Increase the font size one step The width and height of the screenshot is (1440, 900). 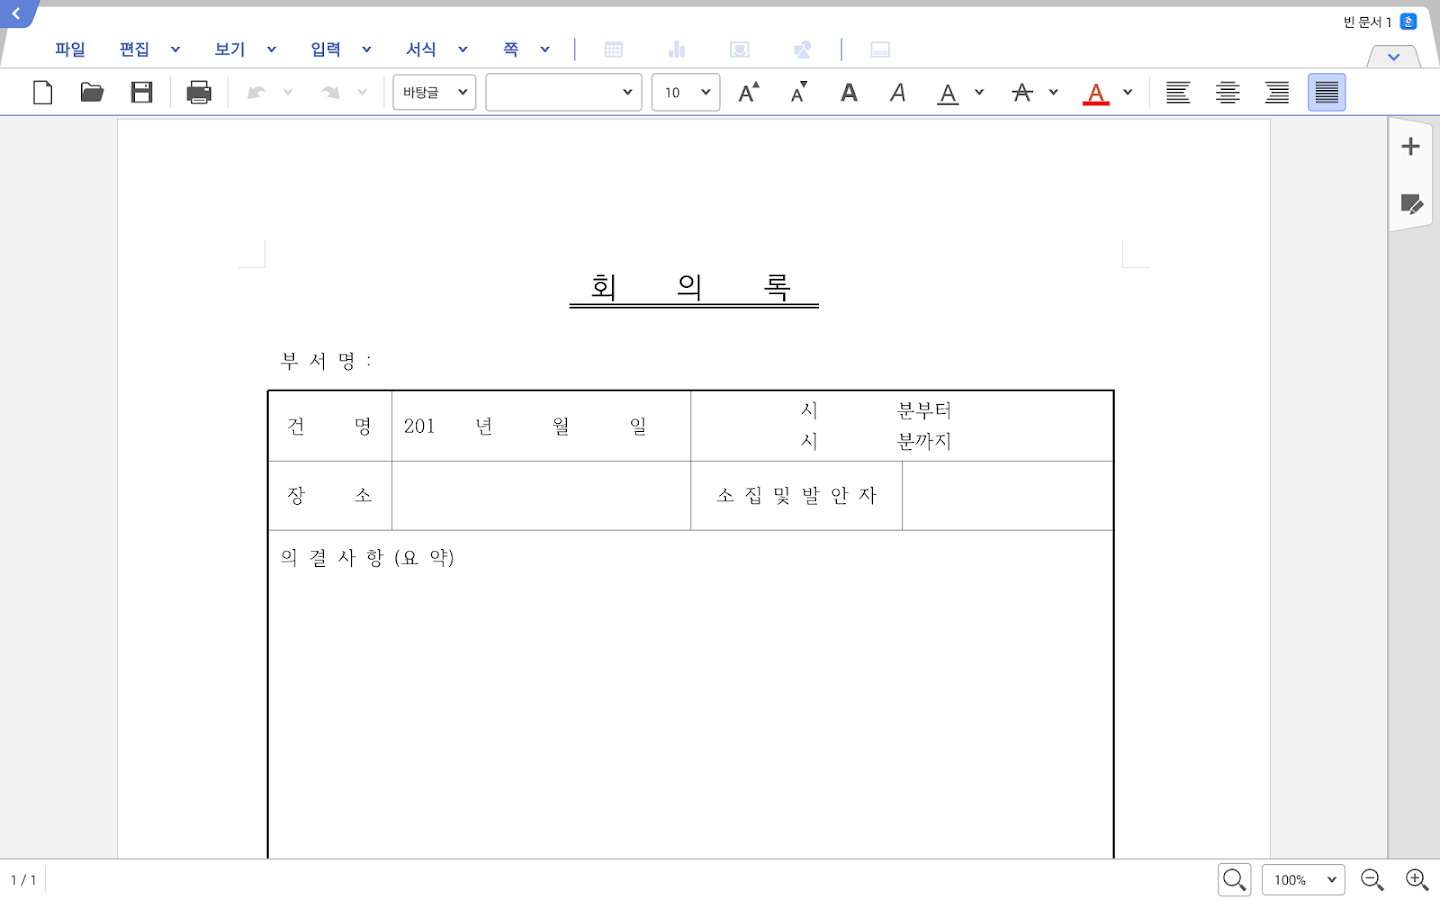(748, 92)
